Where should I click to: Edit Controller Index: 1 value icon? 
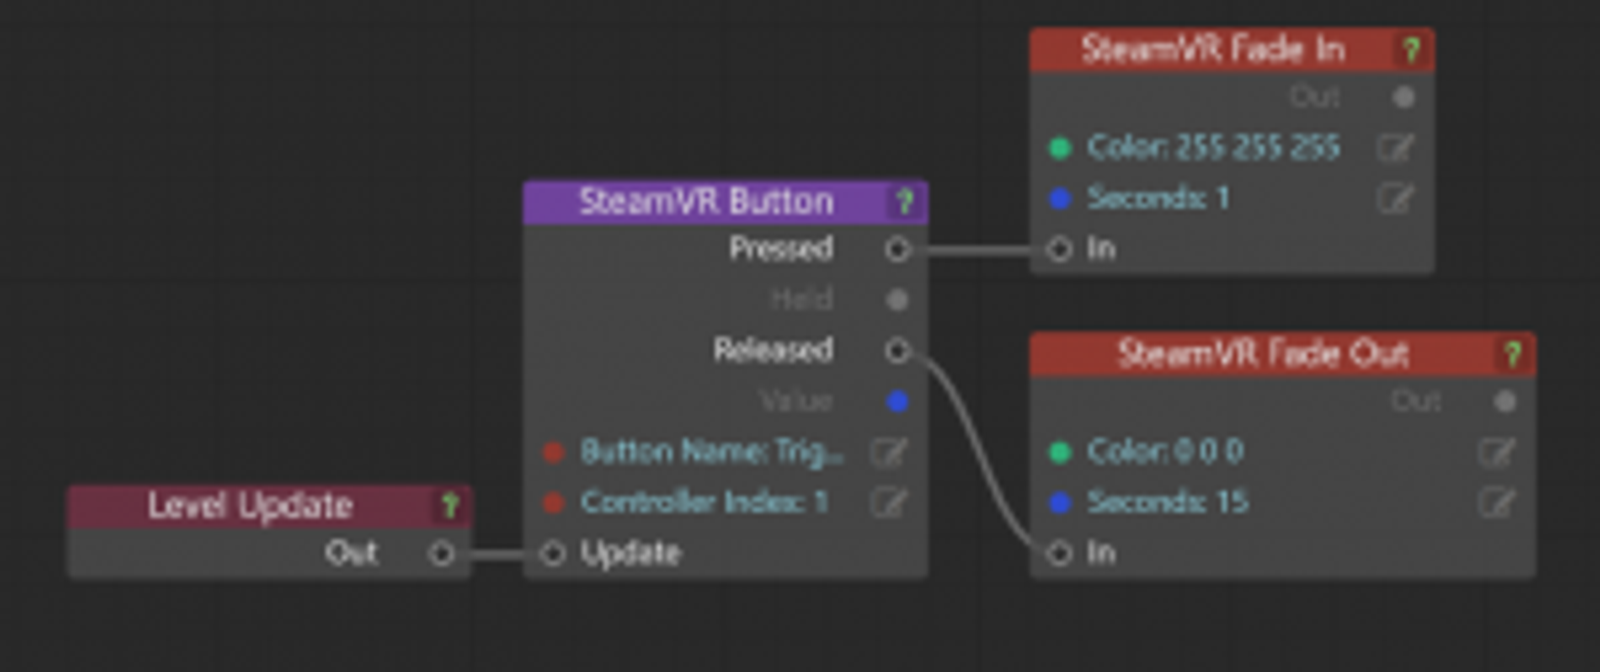(888, 502)
